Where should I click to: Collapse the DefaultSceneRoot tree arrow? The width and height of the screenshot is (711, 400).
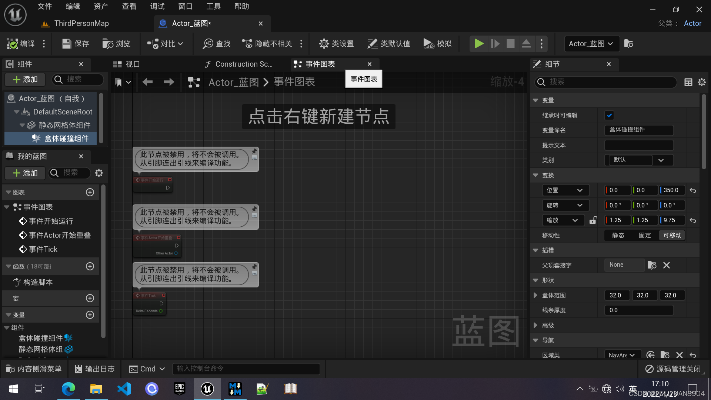coord(16,112)
